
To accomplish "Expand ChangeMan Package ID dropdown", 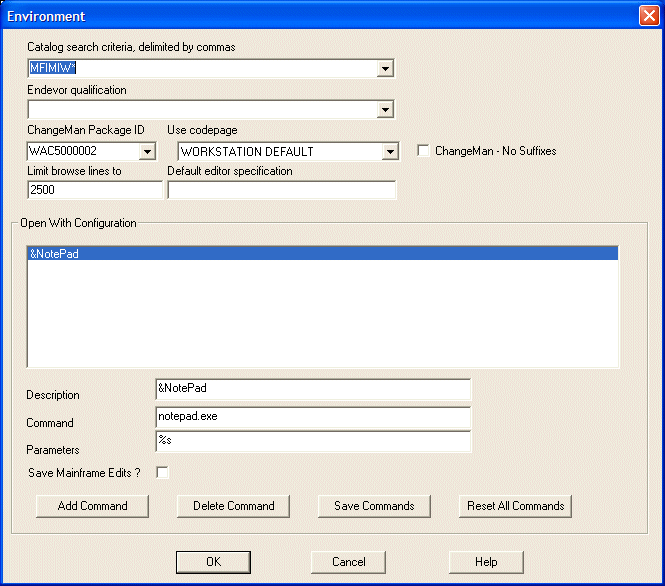I will [147, 152].
